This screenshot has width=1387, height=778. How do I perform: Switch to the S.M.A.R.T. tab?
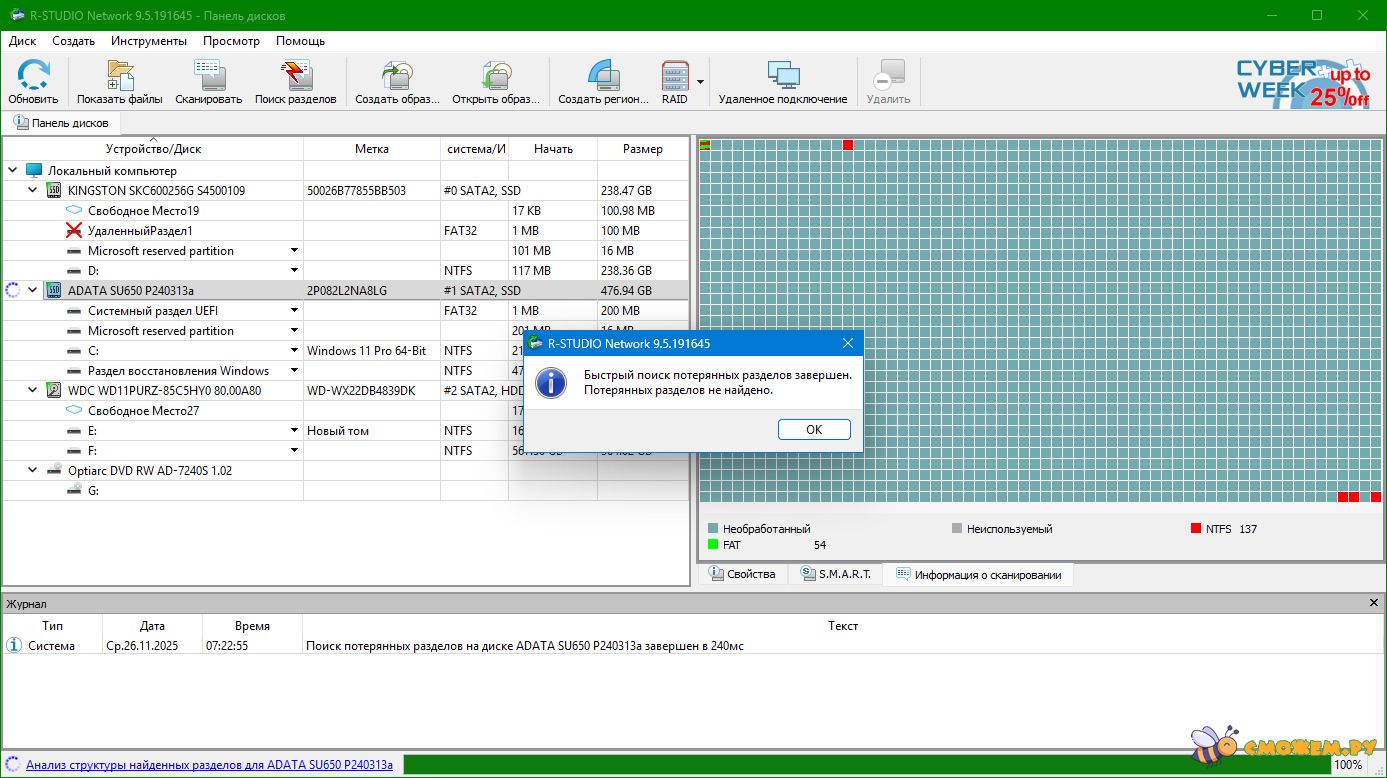pos(835,574)
